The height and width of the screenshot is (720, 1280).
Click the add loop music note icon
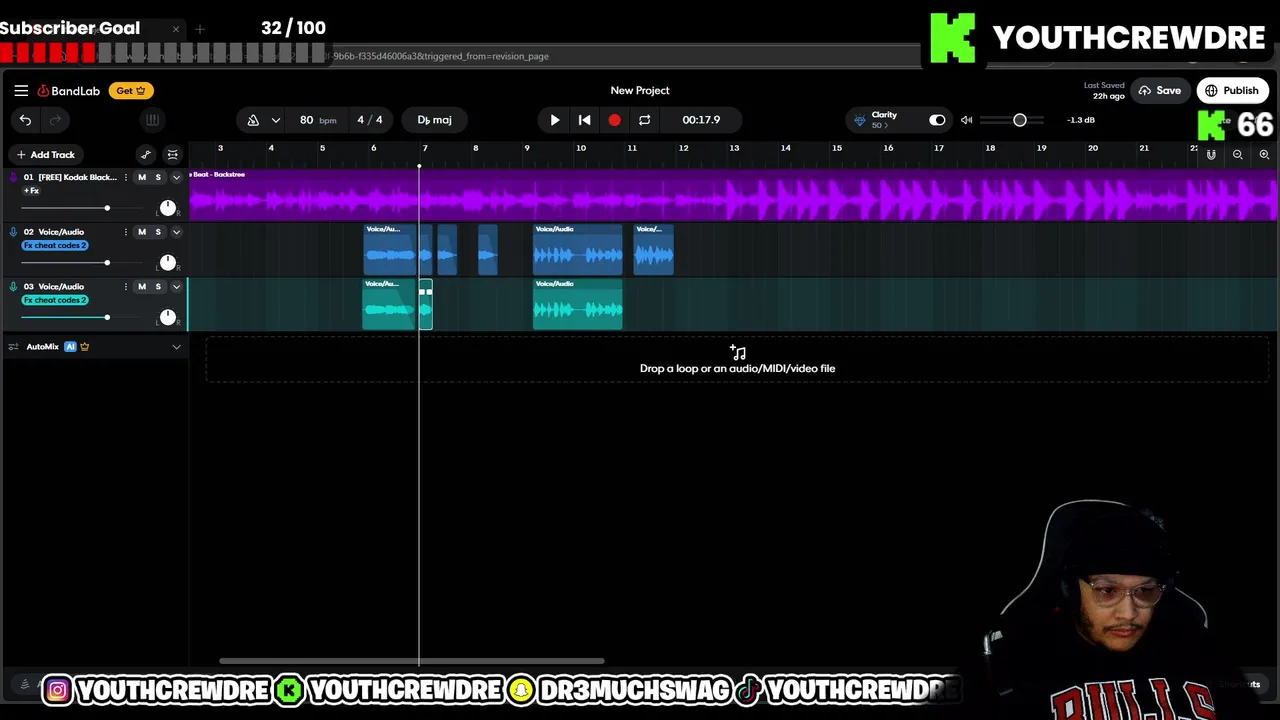click(x=738, y=352)
